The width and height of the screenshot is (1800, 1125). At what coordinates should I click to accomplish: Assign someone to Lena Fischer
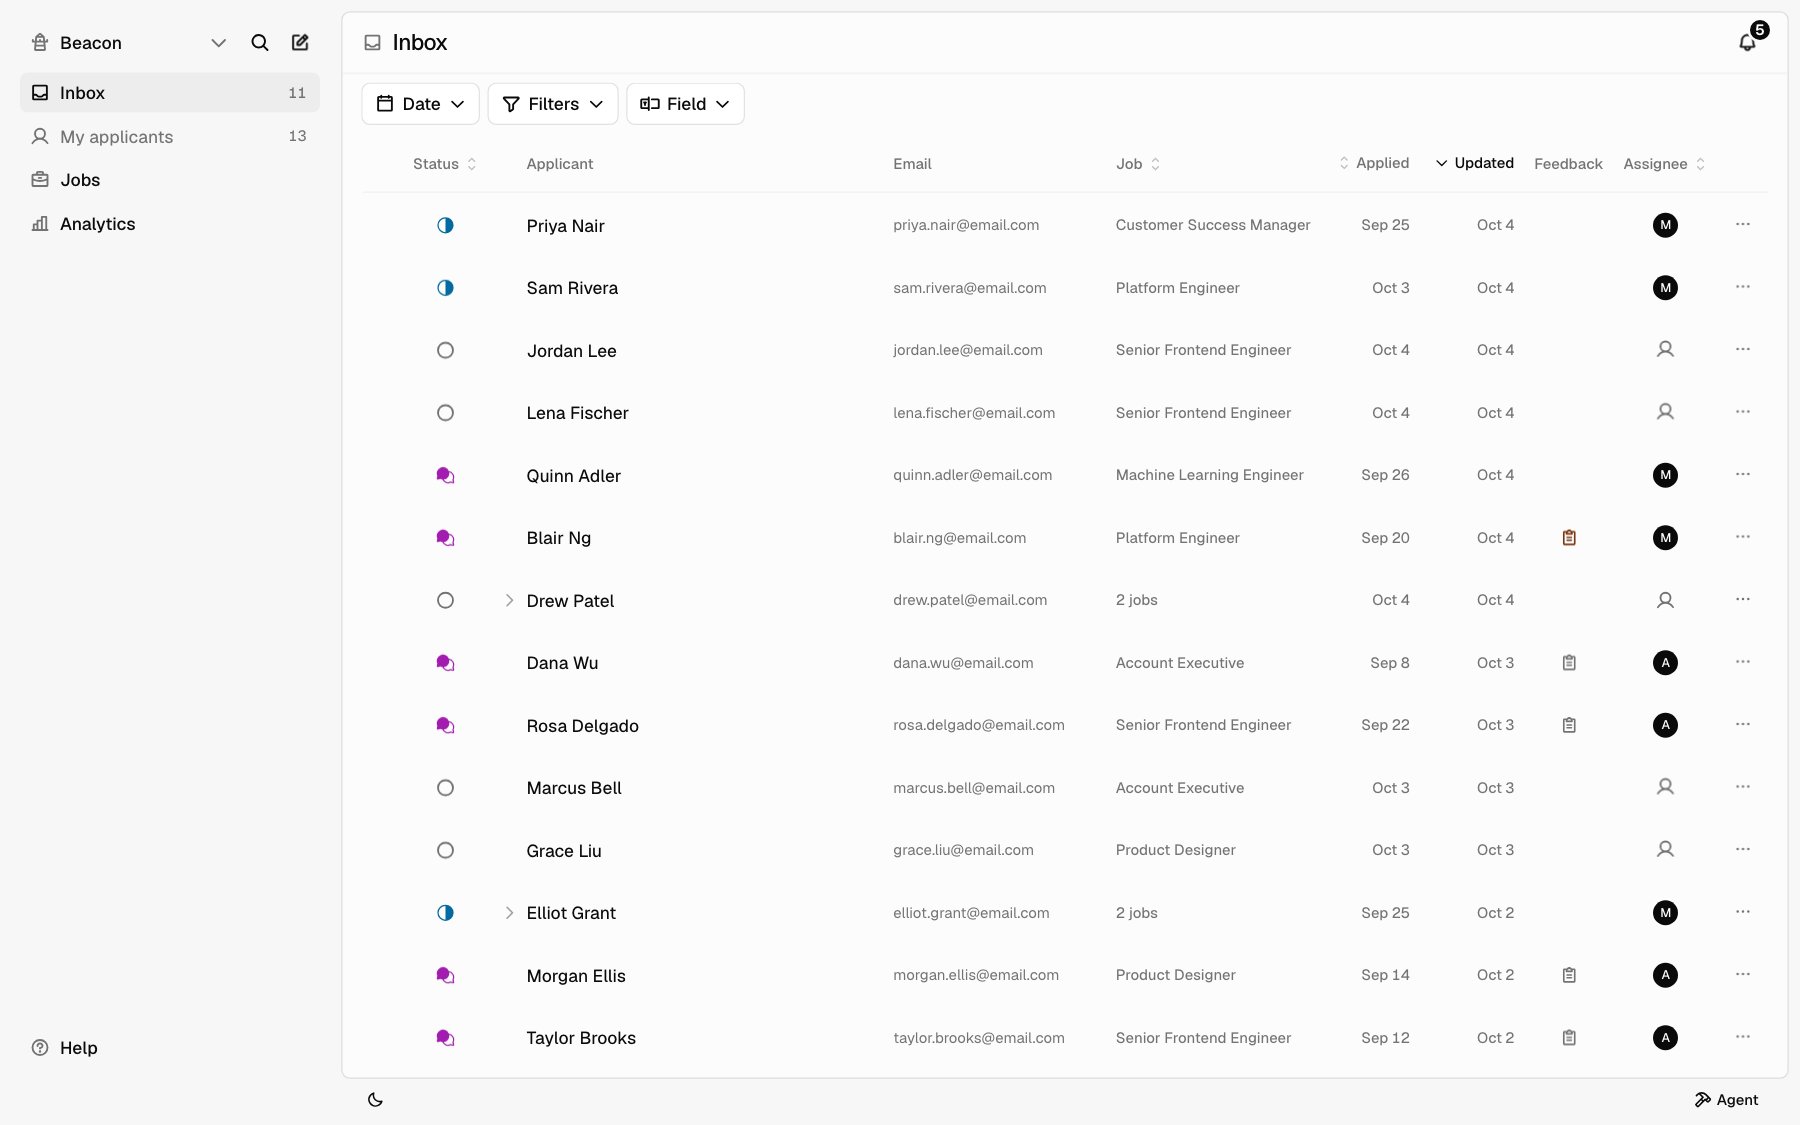coord(1665,412)
